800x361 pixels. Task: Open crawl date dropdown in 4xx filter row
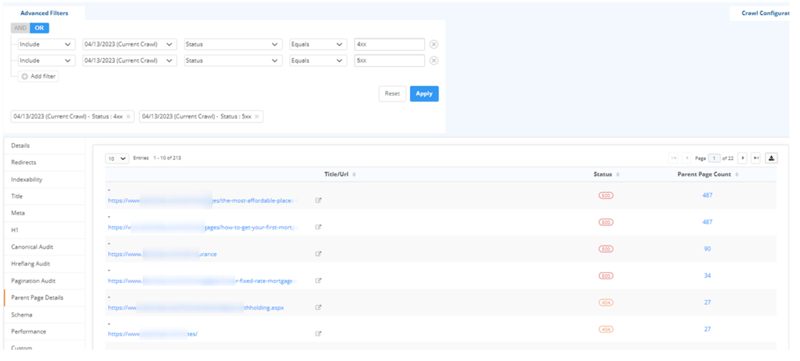[x=130, y=44]
